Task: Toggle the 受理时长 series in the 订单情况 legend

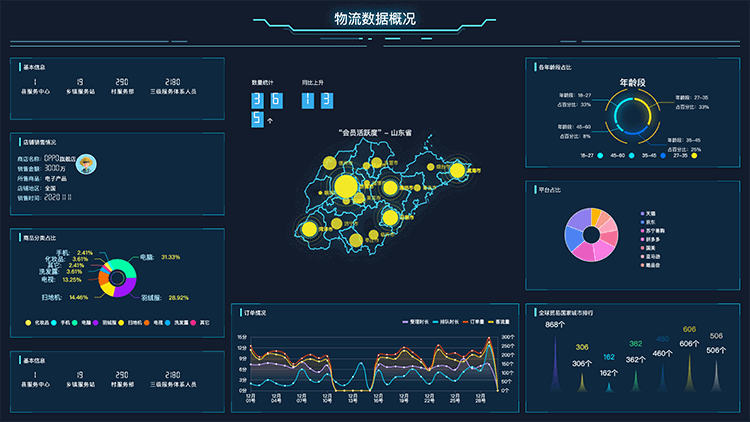Action: [x=416, y=322]
